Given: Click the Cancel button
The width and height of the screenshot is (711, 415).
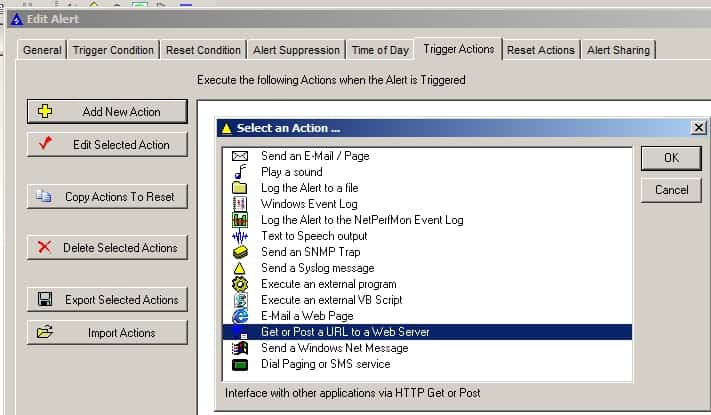Looking at the screenshot, I should point(671,190).
